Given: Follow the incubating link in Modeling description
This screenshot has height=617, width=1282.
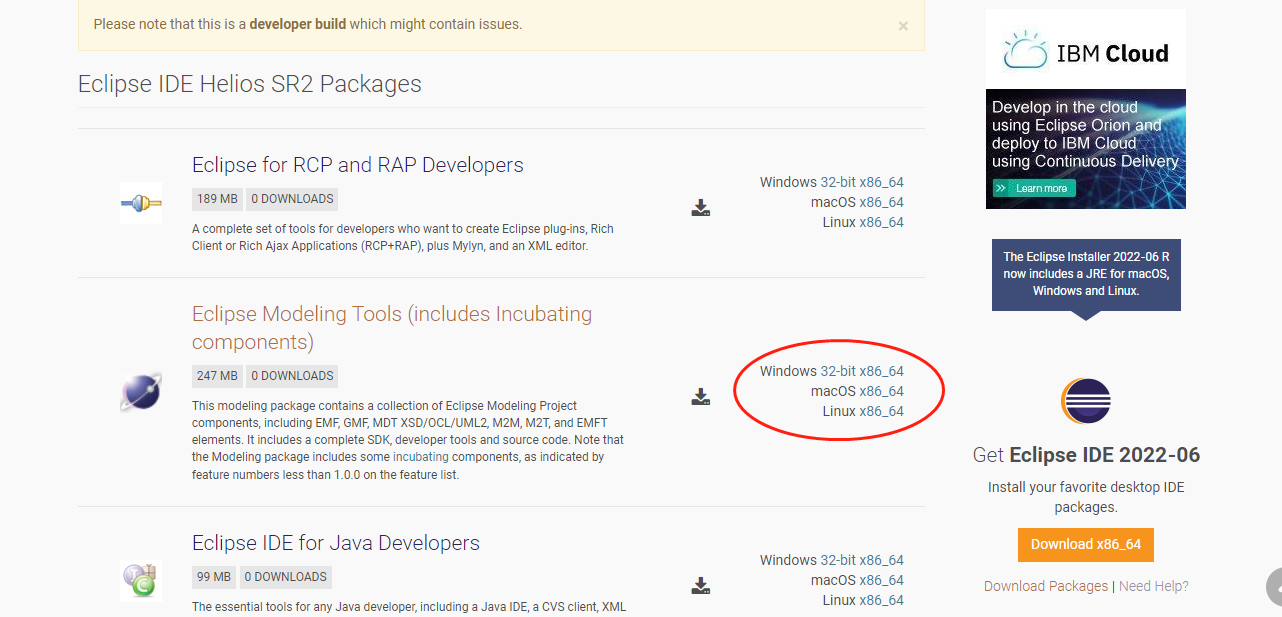Looking at the screenshot, I should pyautogui.click(x=421, y=456).
